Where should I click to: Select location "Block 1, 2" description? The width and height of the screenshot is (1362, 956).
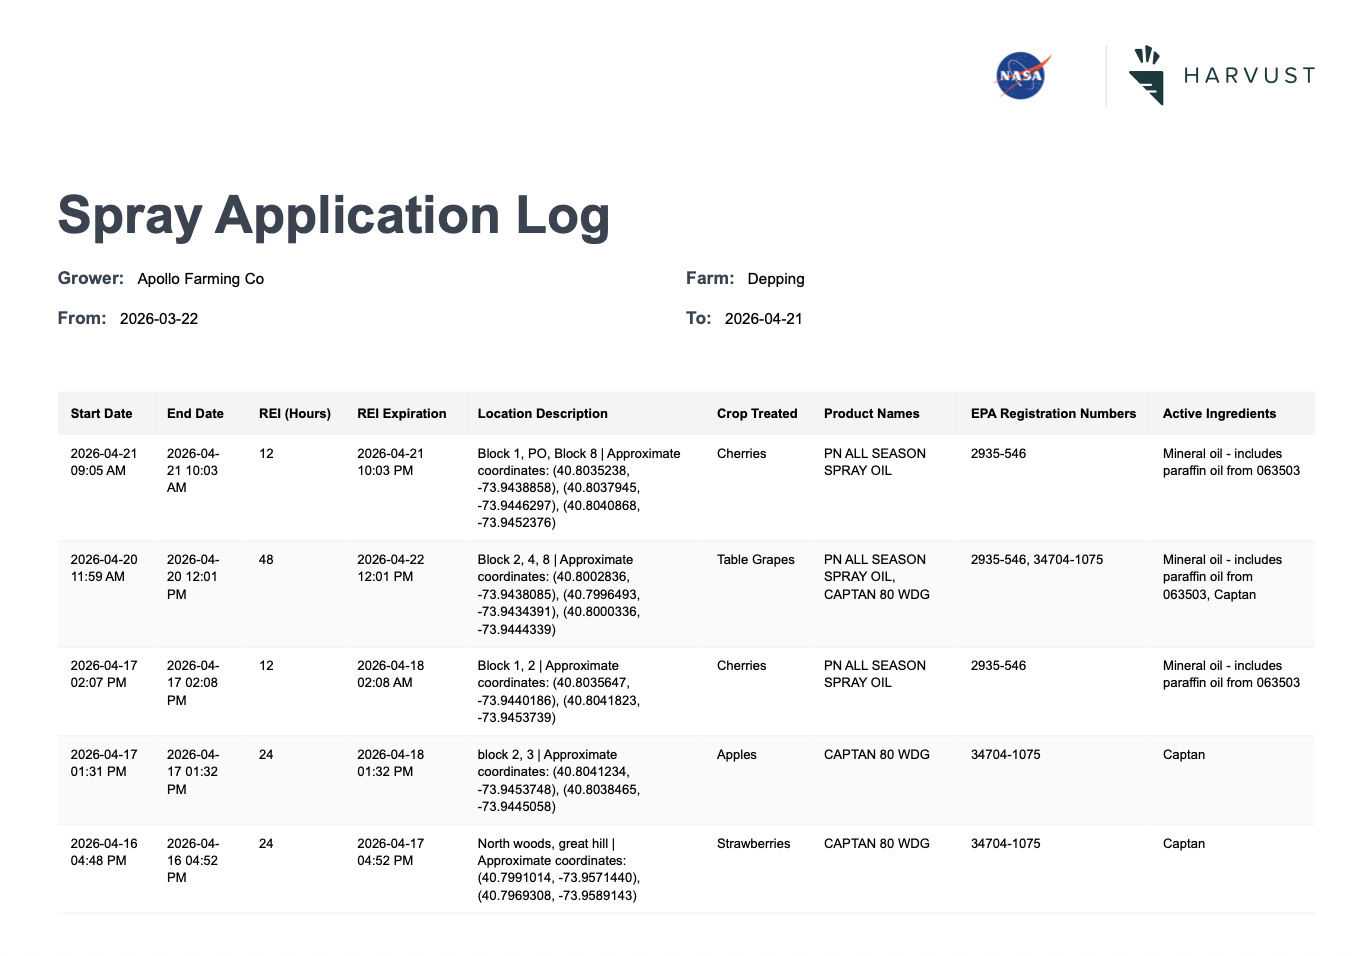pos(559,692)
